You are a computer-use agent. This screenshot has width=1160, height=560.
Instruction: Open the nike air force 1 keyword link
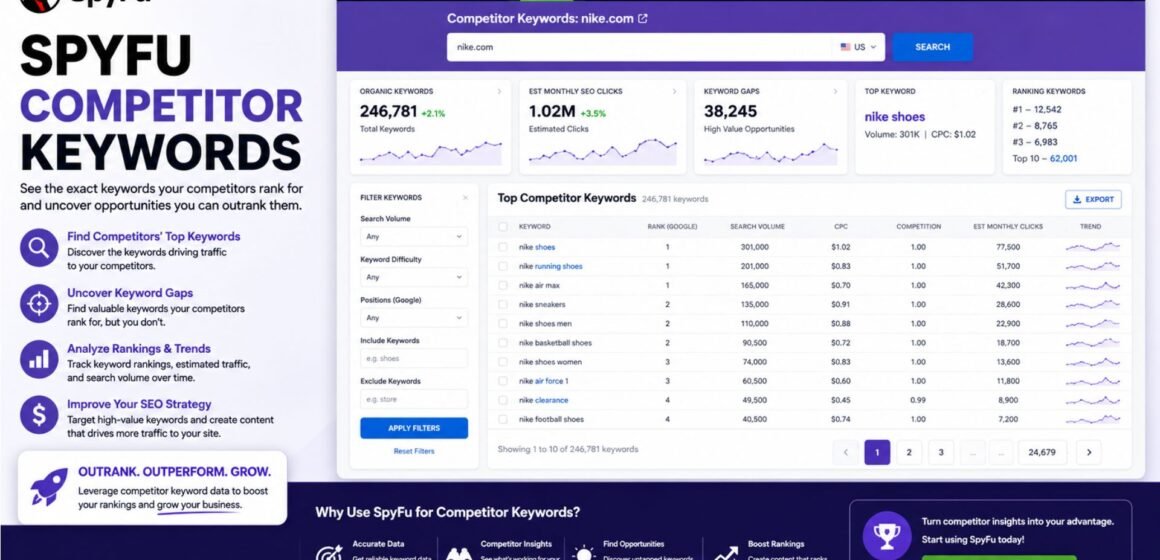click(x=544, y=381)
